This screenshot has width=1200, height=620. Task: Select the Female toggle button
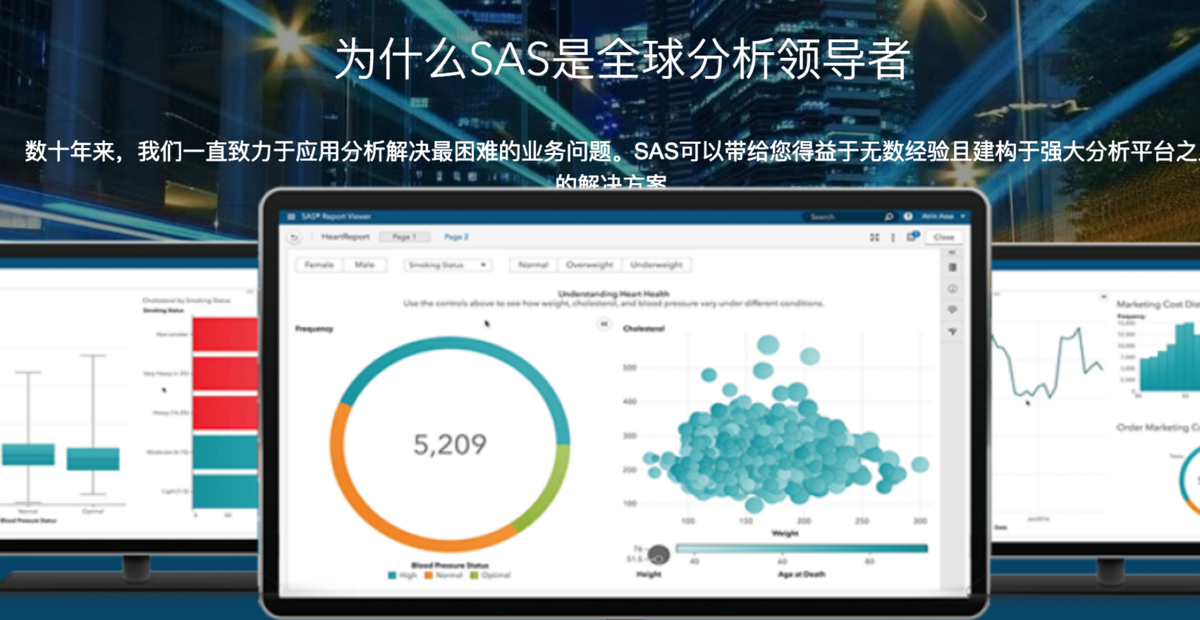318,265
